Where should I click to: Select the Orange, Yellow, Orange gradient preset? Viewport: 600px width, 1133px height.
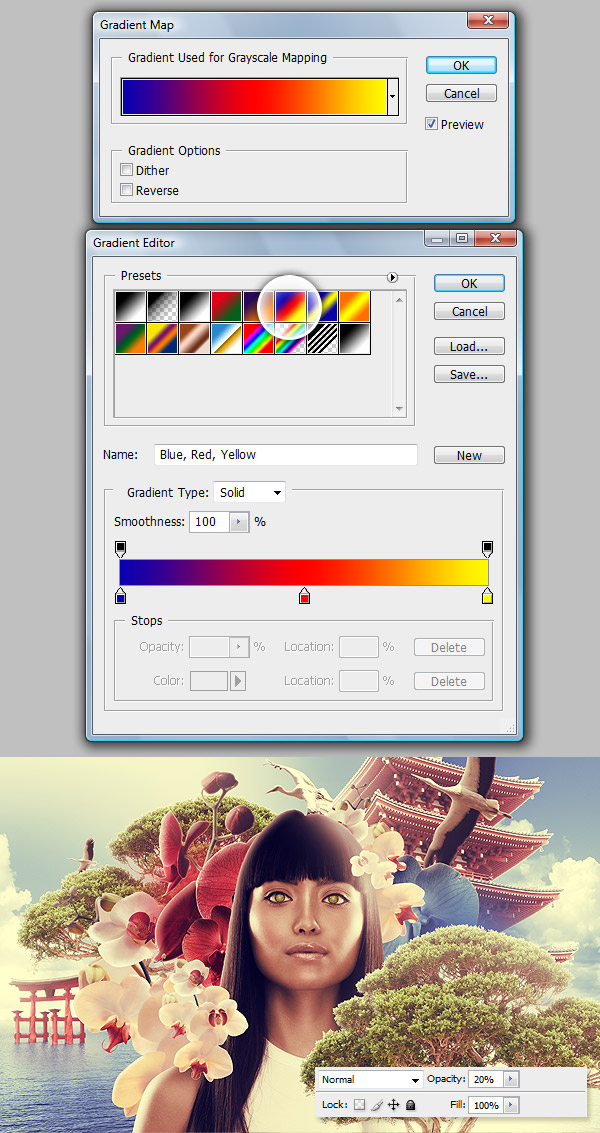pyautogui.click(x=354, y=306)
